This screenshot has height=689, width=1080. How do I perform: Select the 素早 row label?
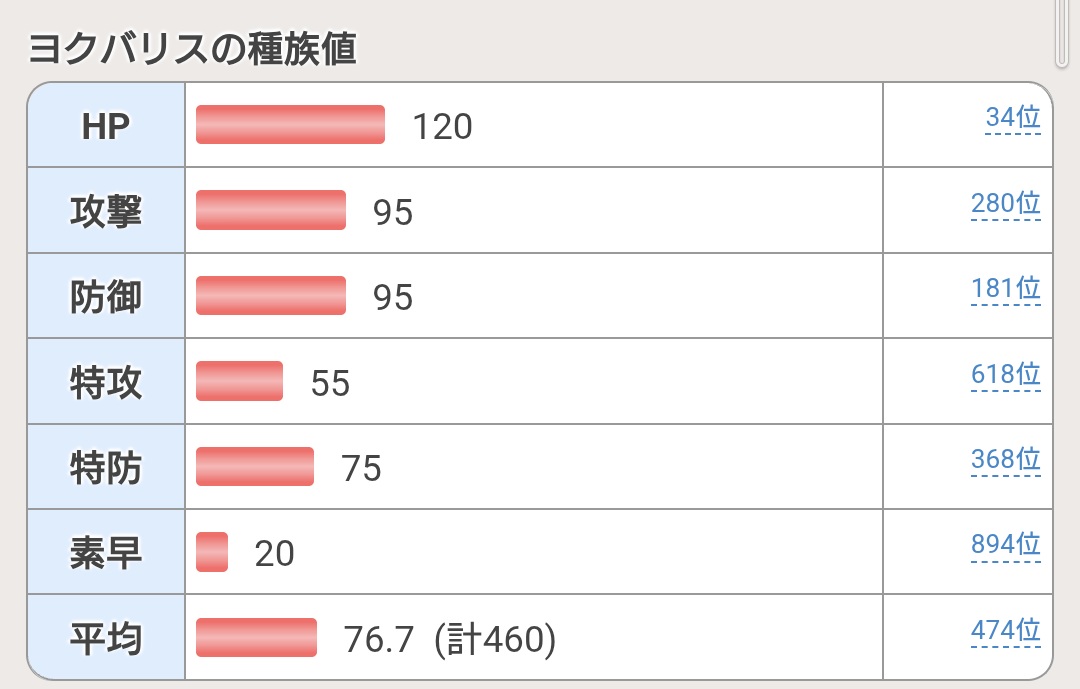point(106,553)
